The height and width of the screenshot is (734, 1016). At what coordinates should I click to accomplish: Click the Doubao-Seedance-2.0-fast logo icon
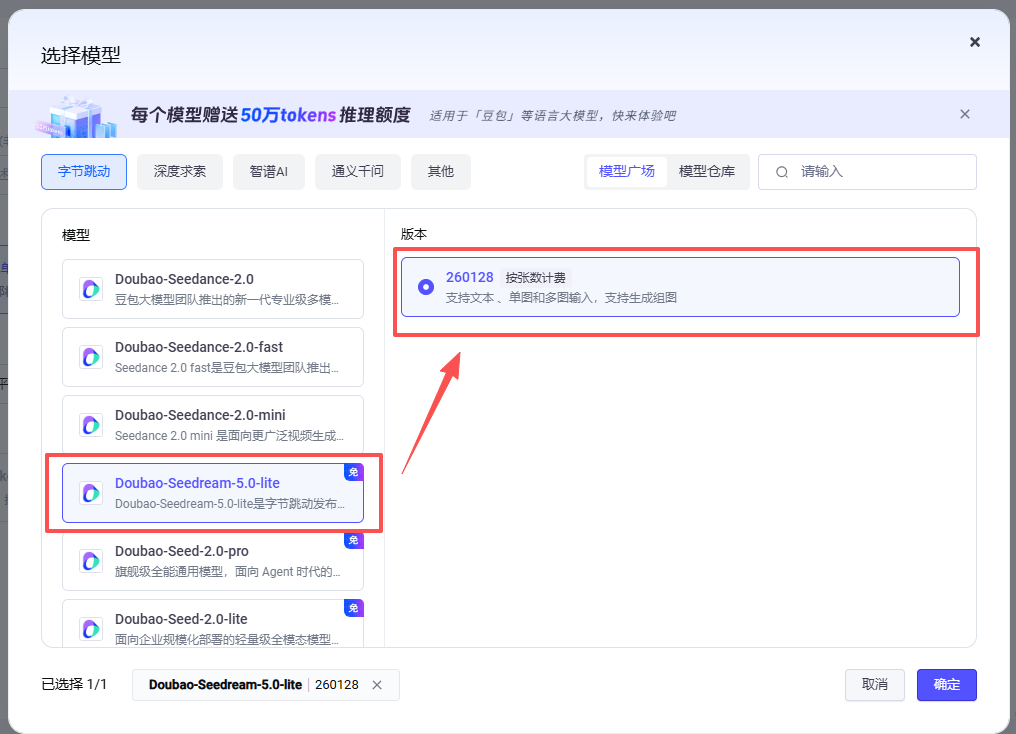[x=91, y=357]
